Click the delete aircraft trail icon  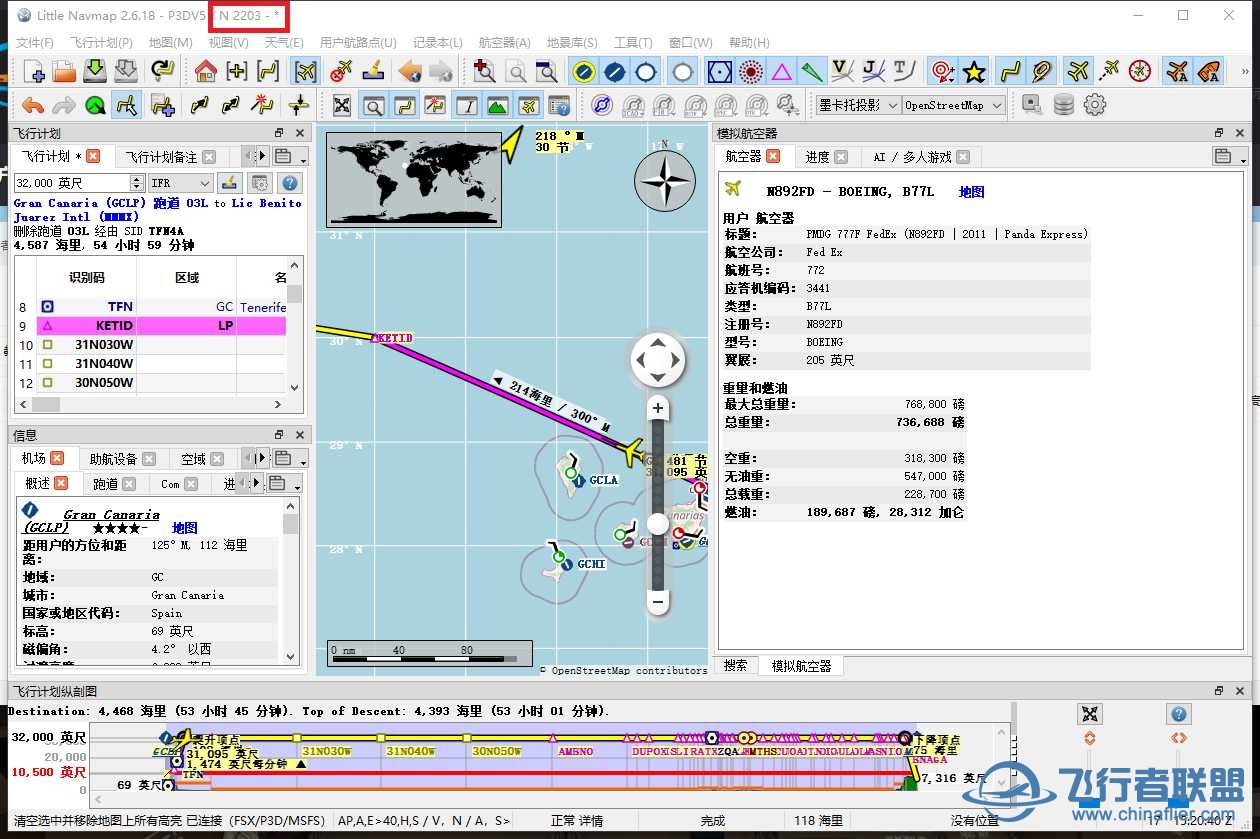[341, 71]
